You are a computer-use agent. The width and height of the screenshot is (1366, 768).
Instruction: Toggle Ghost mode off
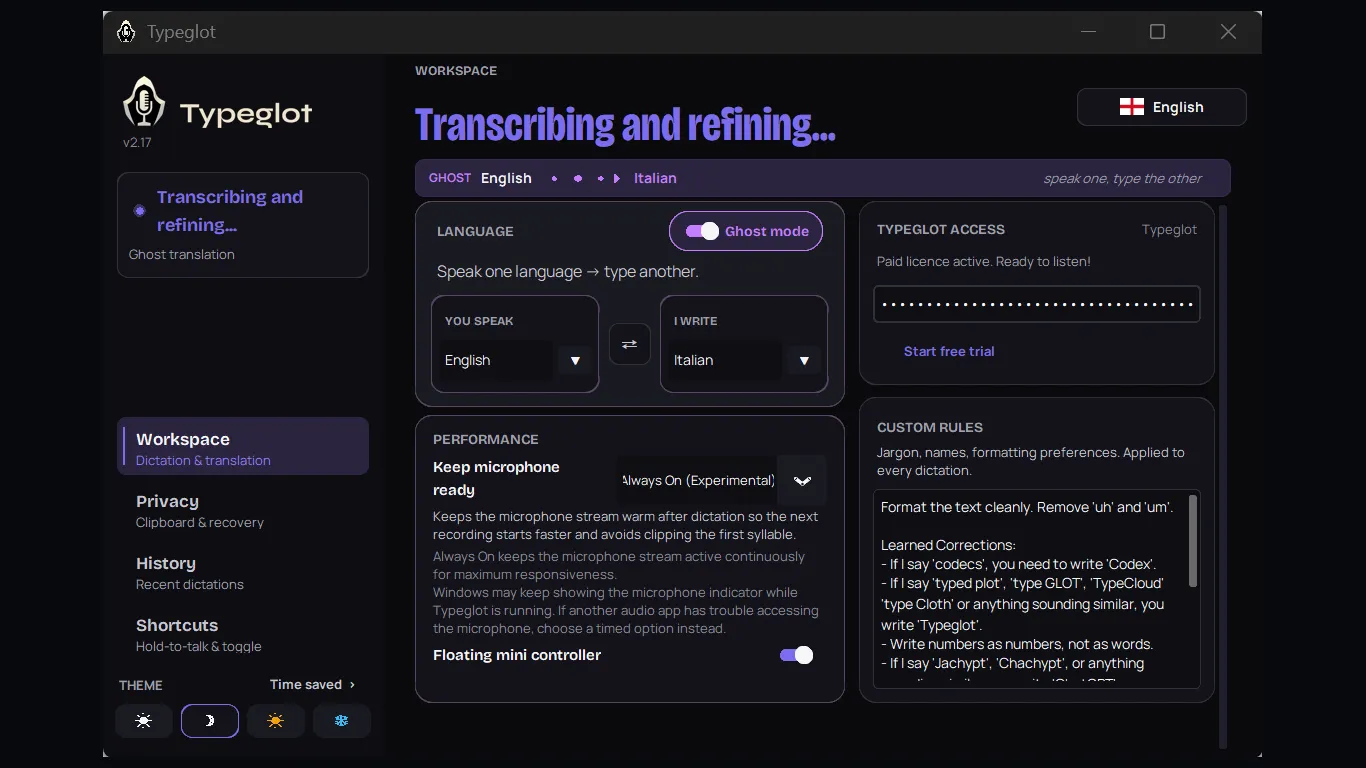coord(746,231)
